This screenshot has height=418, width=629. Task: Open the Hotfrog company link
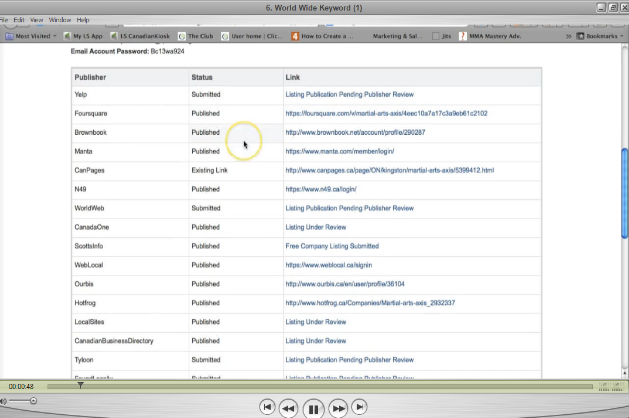(x=370, y=303)
